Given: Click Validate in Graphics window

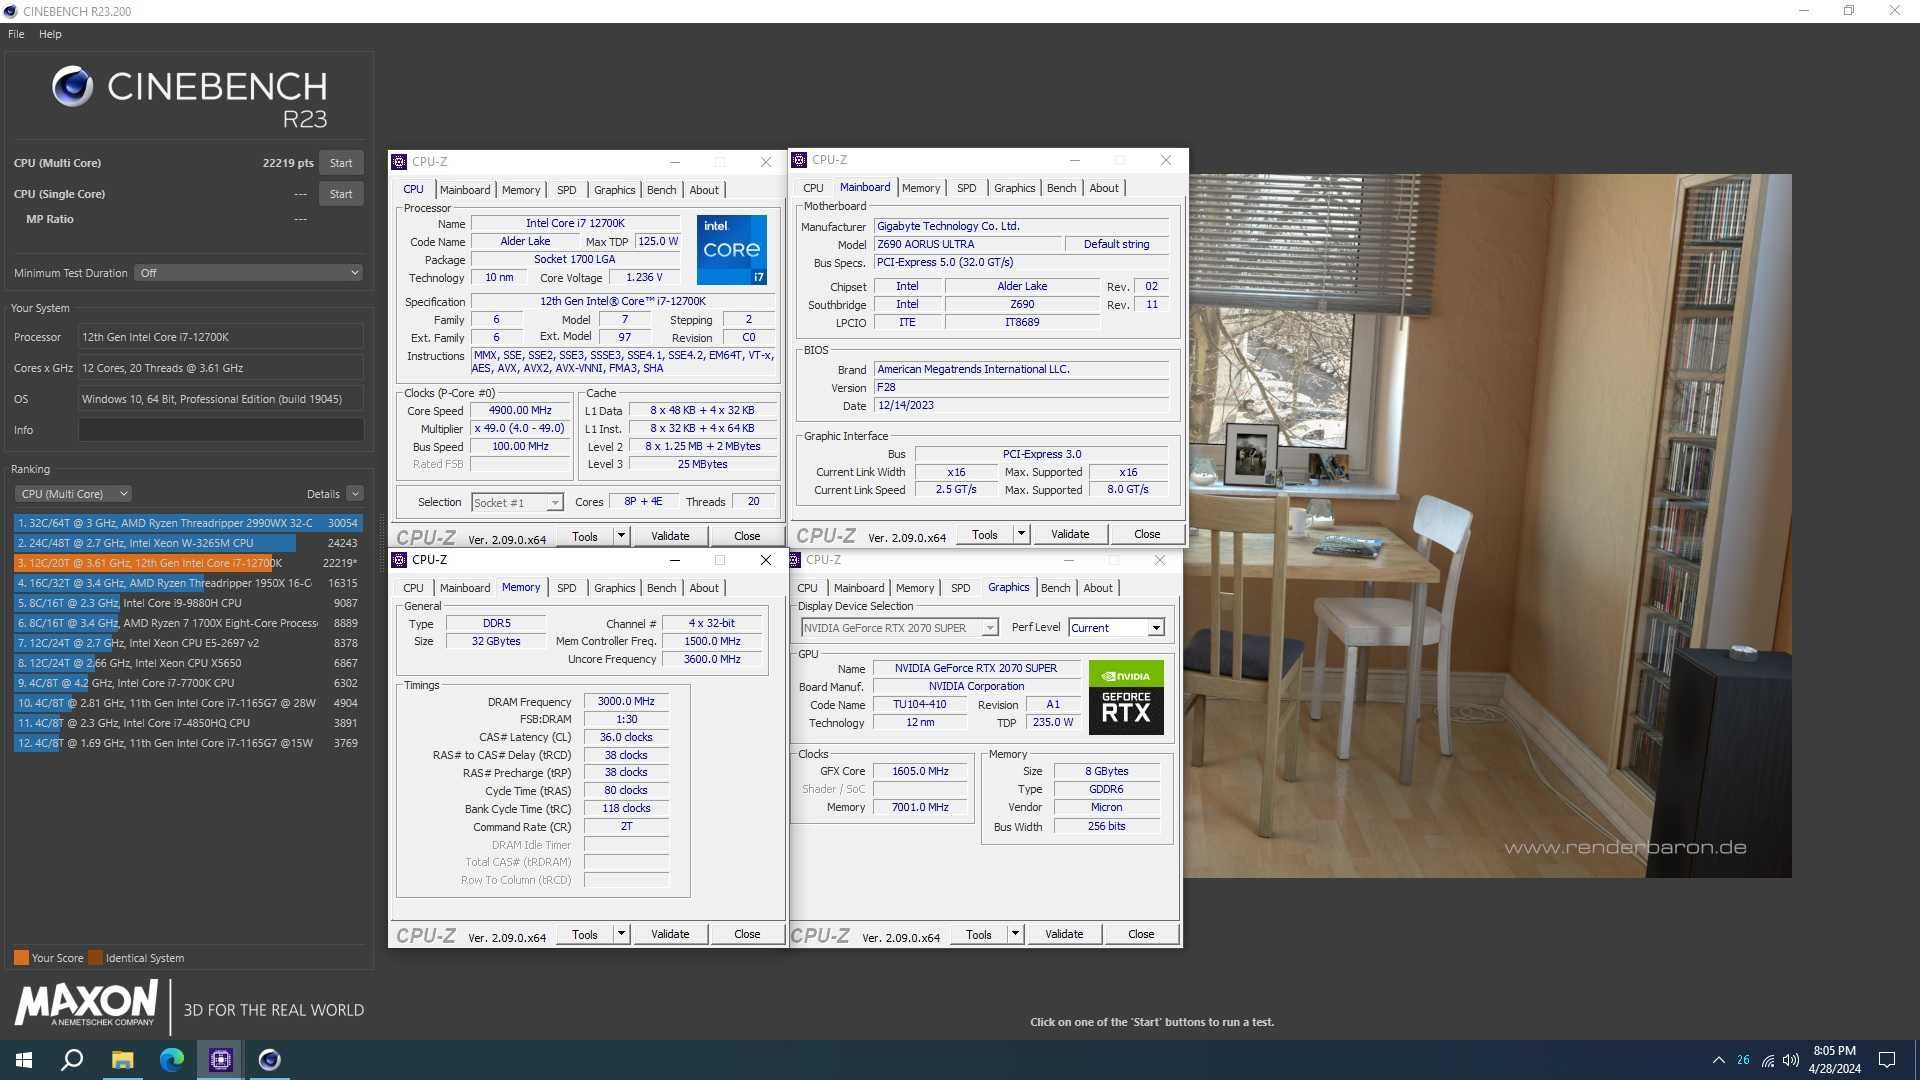Looking at the screenshot, I should tap(1064, 934).
